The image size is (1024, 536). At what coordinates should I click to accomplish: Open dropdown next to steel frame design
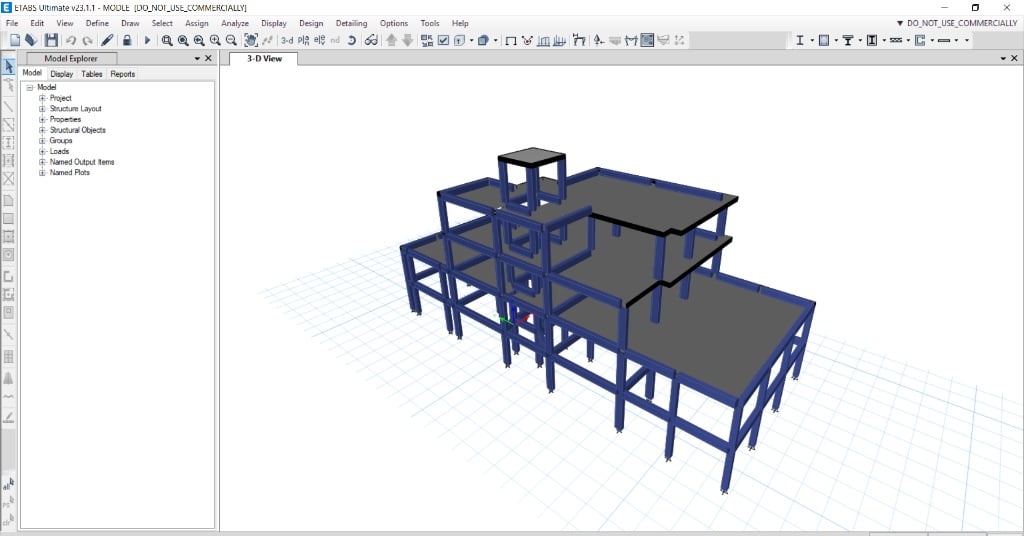812,40
